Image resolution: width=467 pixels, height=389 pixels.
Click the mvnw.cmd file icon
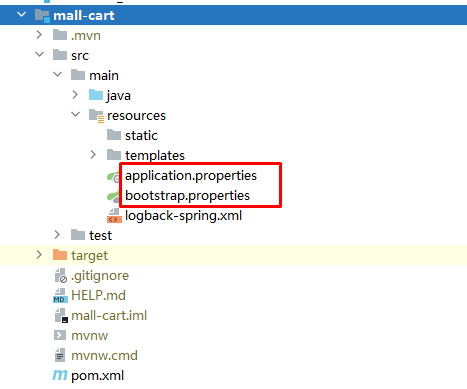[x=60, y=355]
